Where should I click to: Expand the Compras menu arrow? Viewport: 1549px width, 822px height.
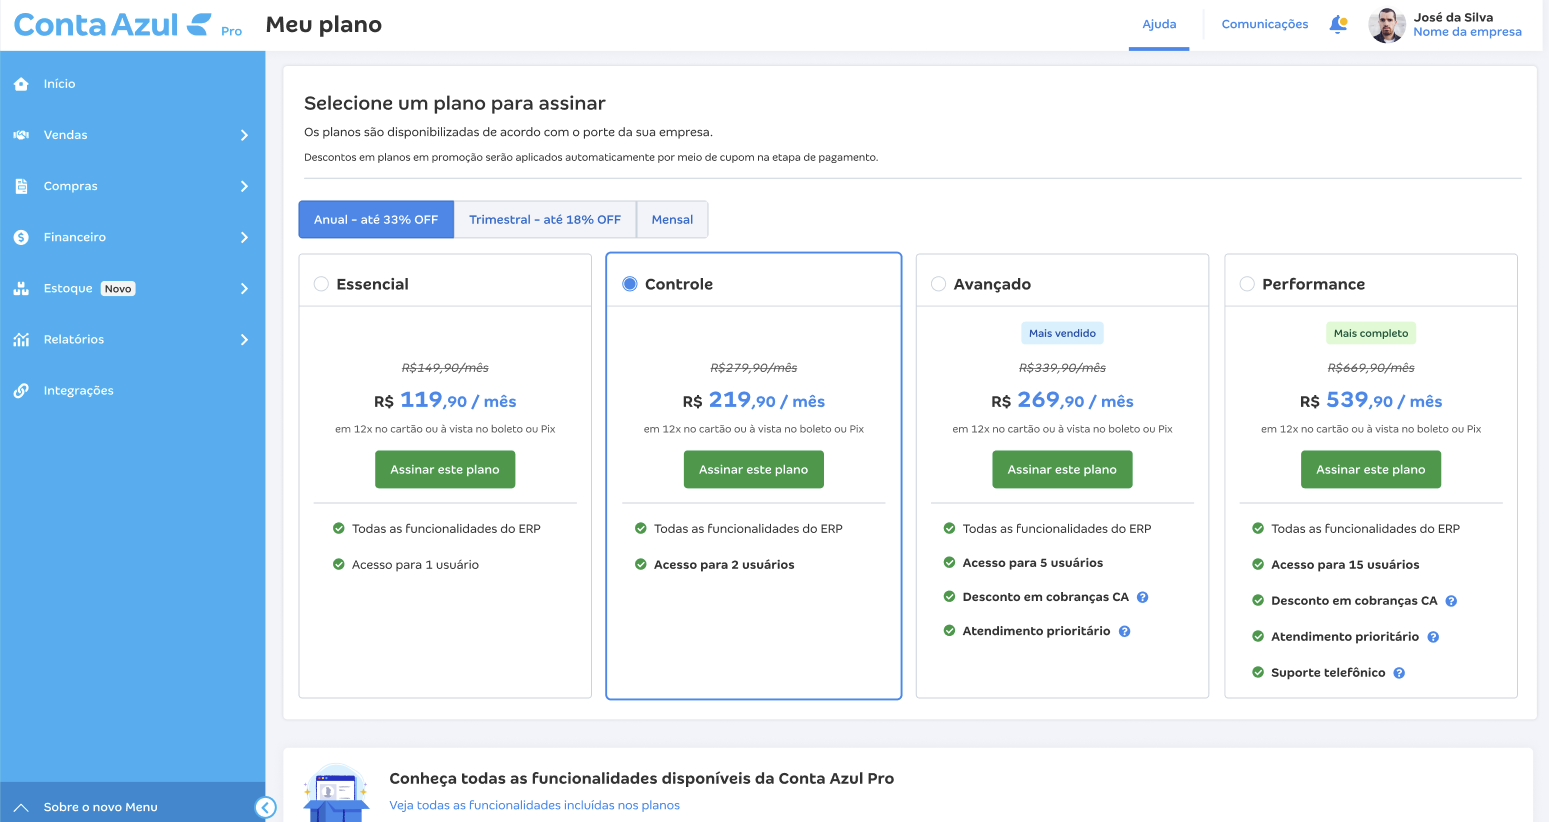[x=244, y=186]
